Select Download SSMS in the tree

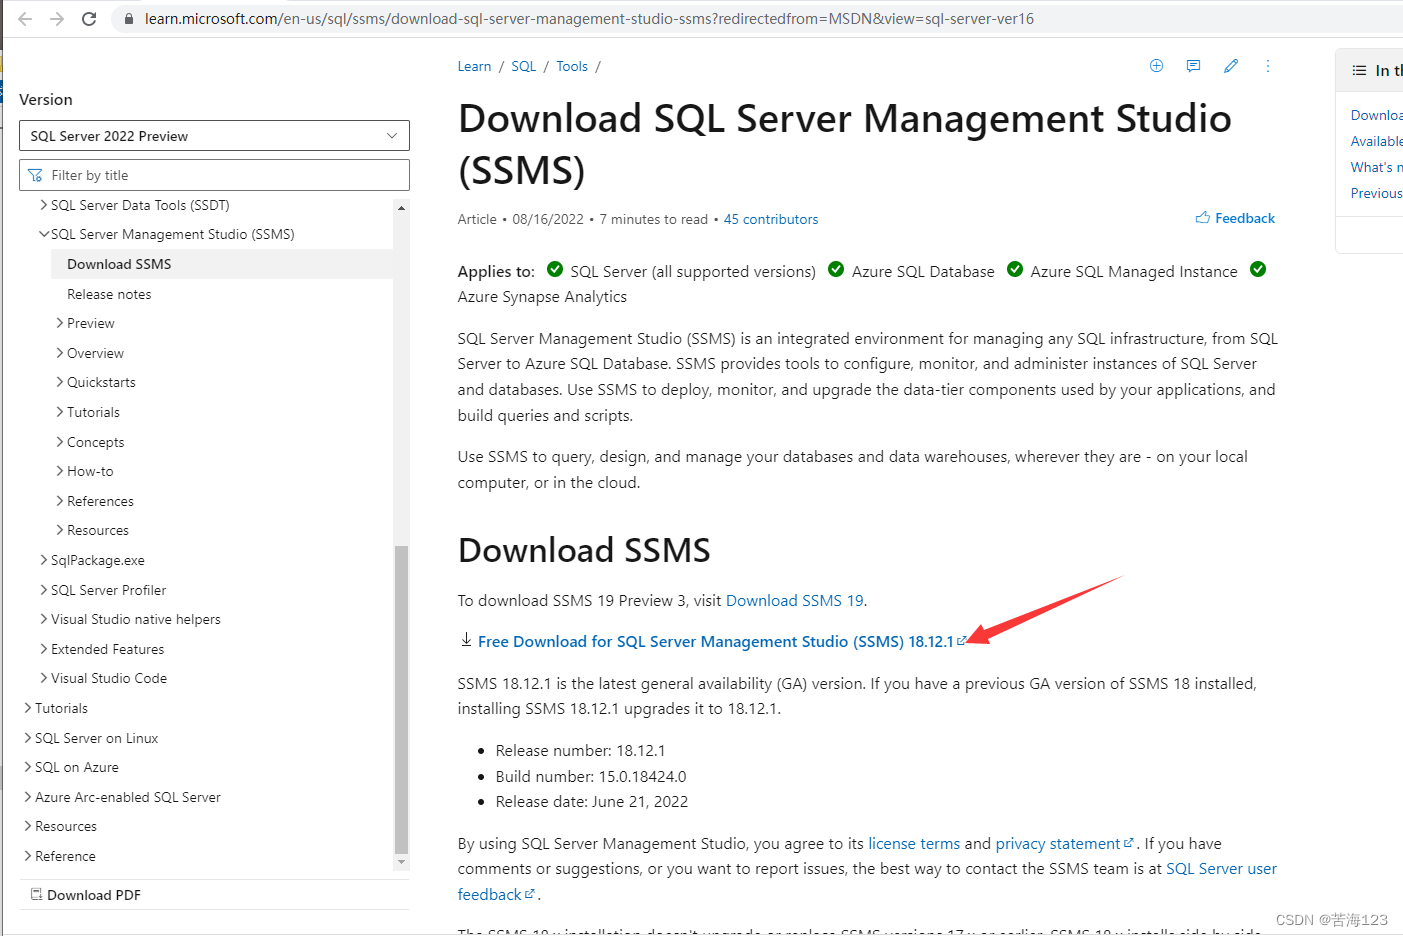119,264
